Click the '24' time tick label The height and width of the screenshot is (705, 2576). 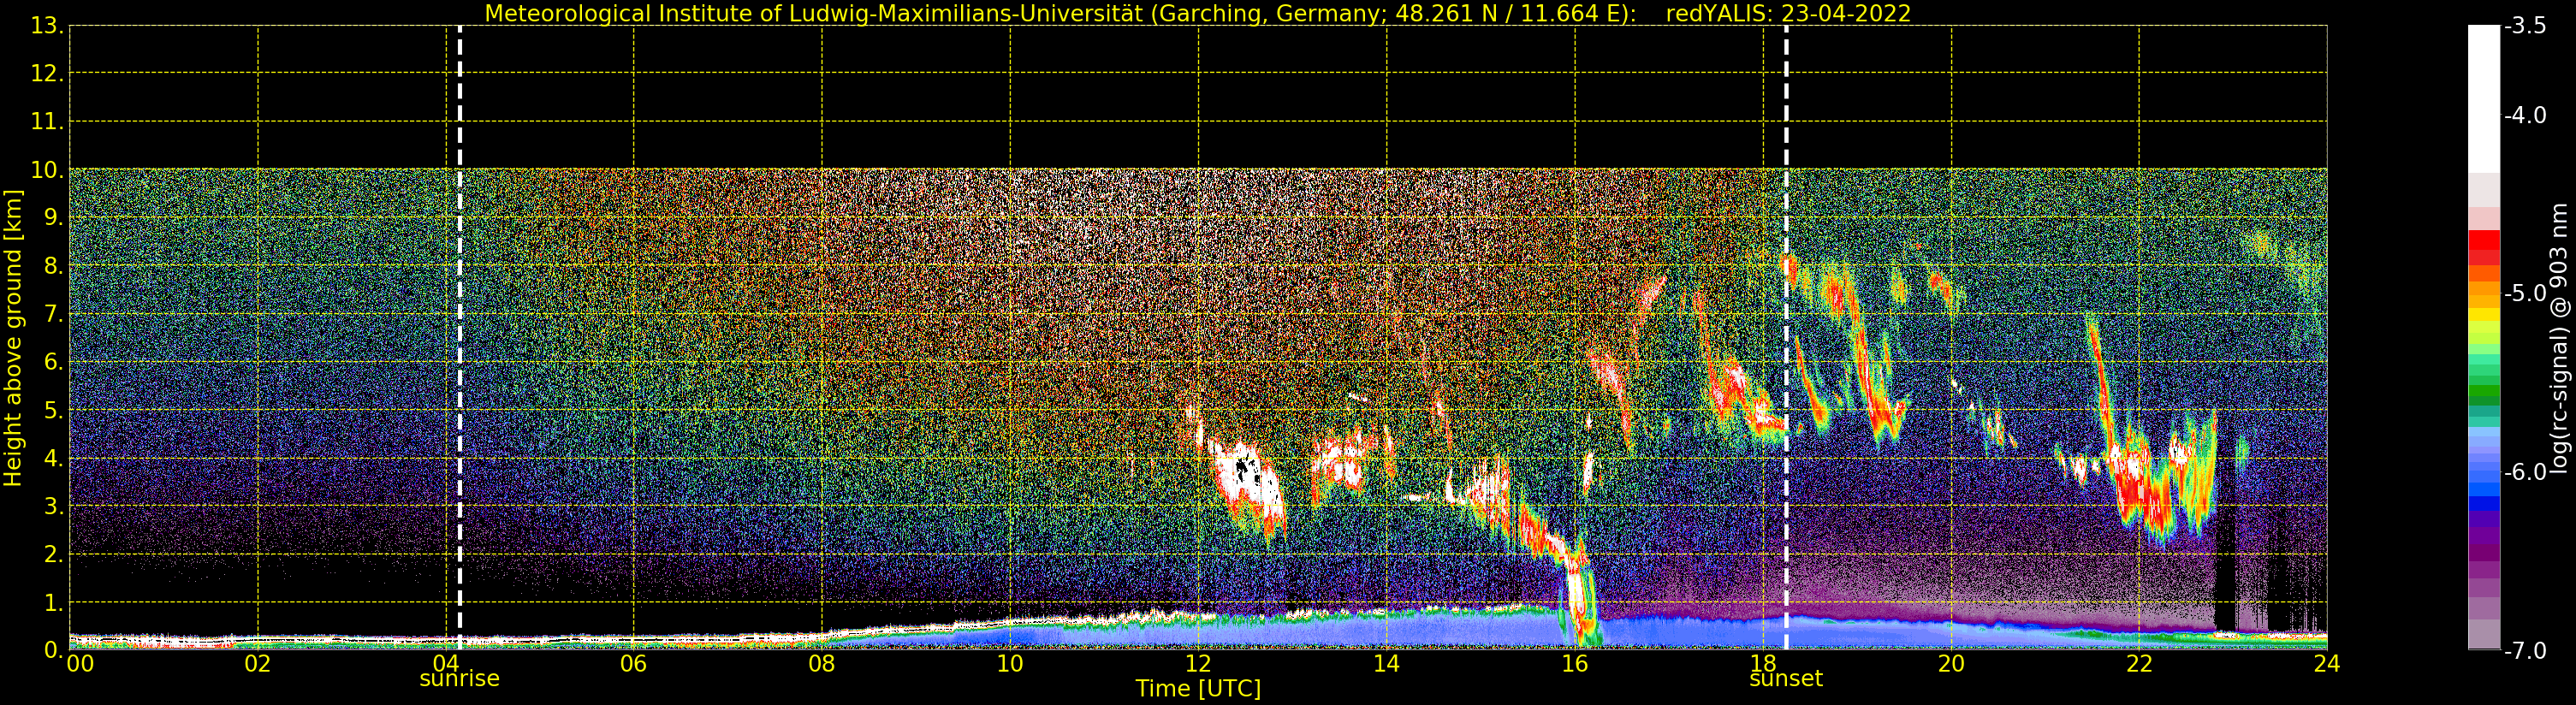pos(2327,663)
